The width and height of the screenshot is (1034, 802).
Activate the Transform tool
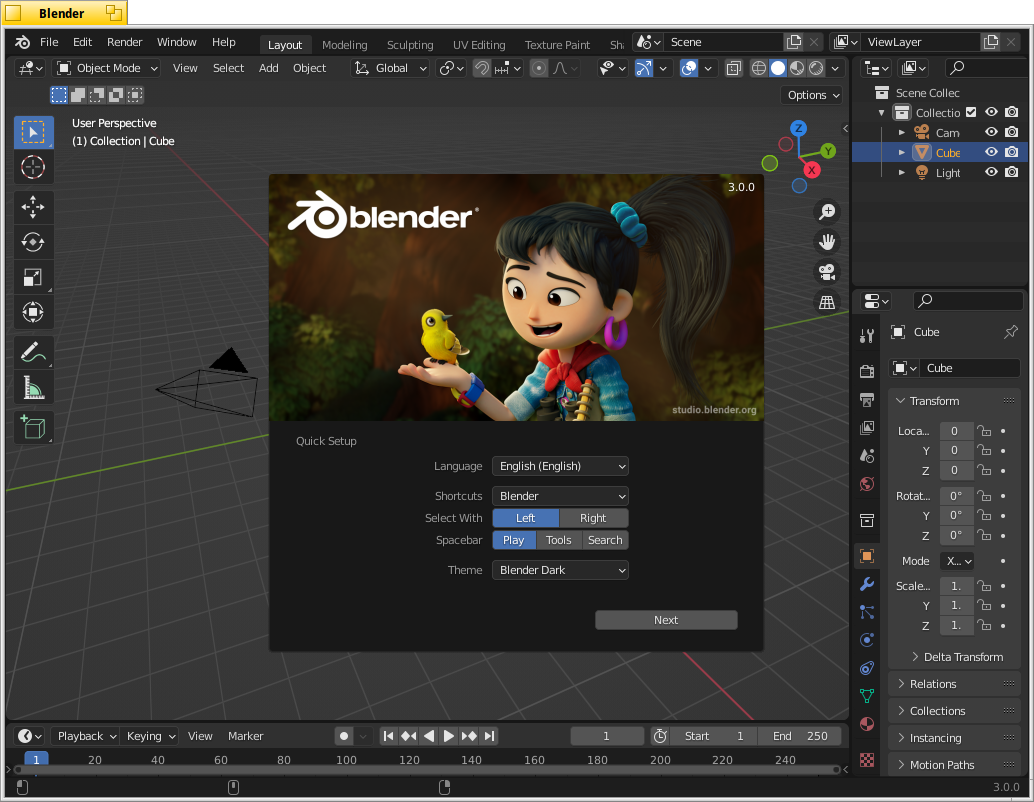click(x=33, y=312)
